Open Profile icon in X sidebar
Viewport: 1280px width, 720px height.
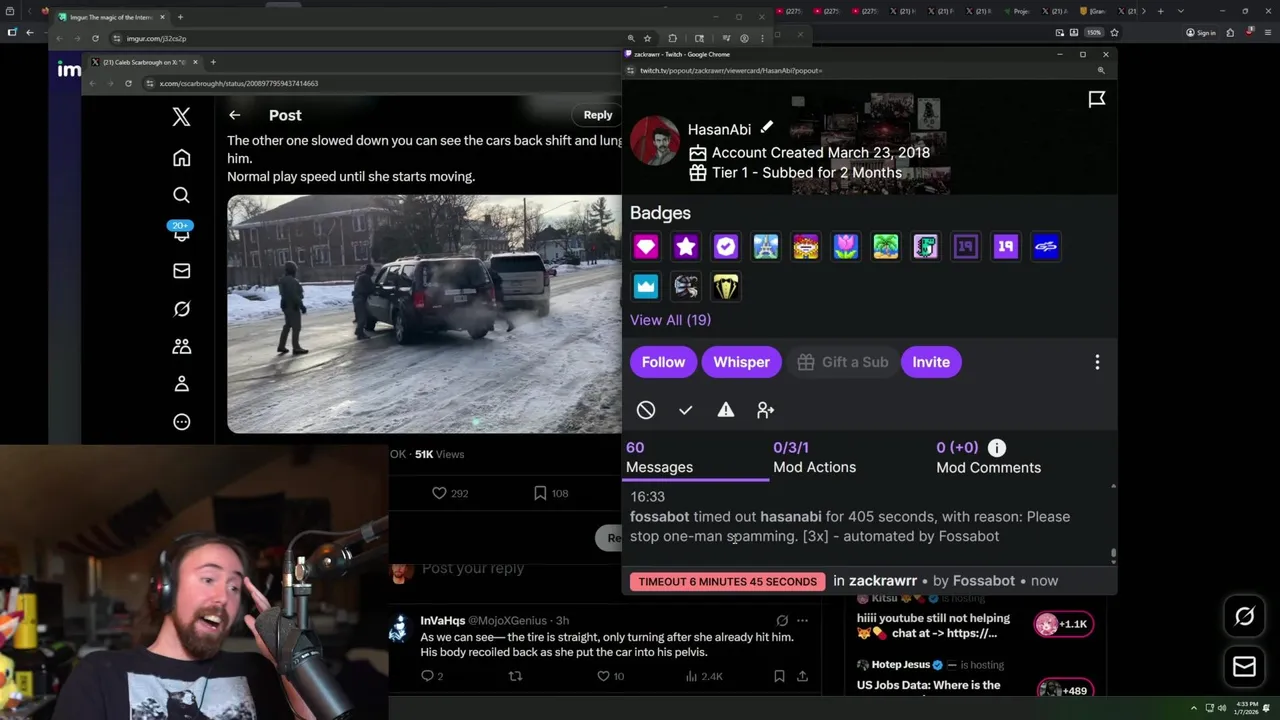click(181, 384)
